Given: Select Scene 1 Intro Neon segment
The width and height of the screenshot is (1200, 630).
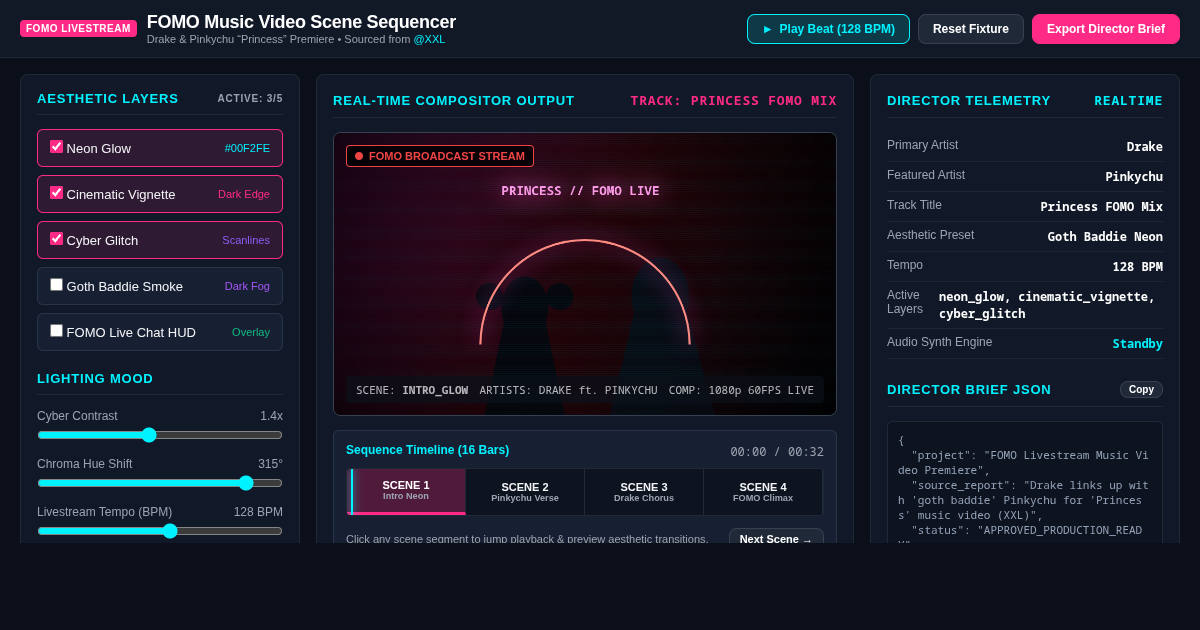Looking at the screenshot, I should [x=406, y=491].
